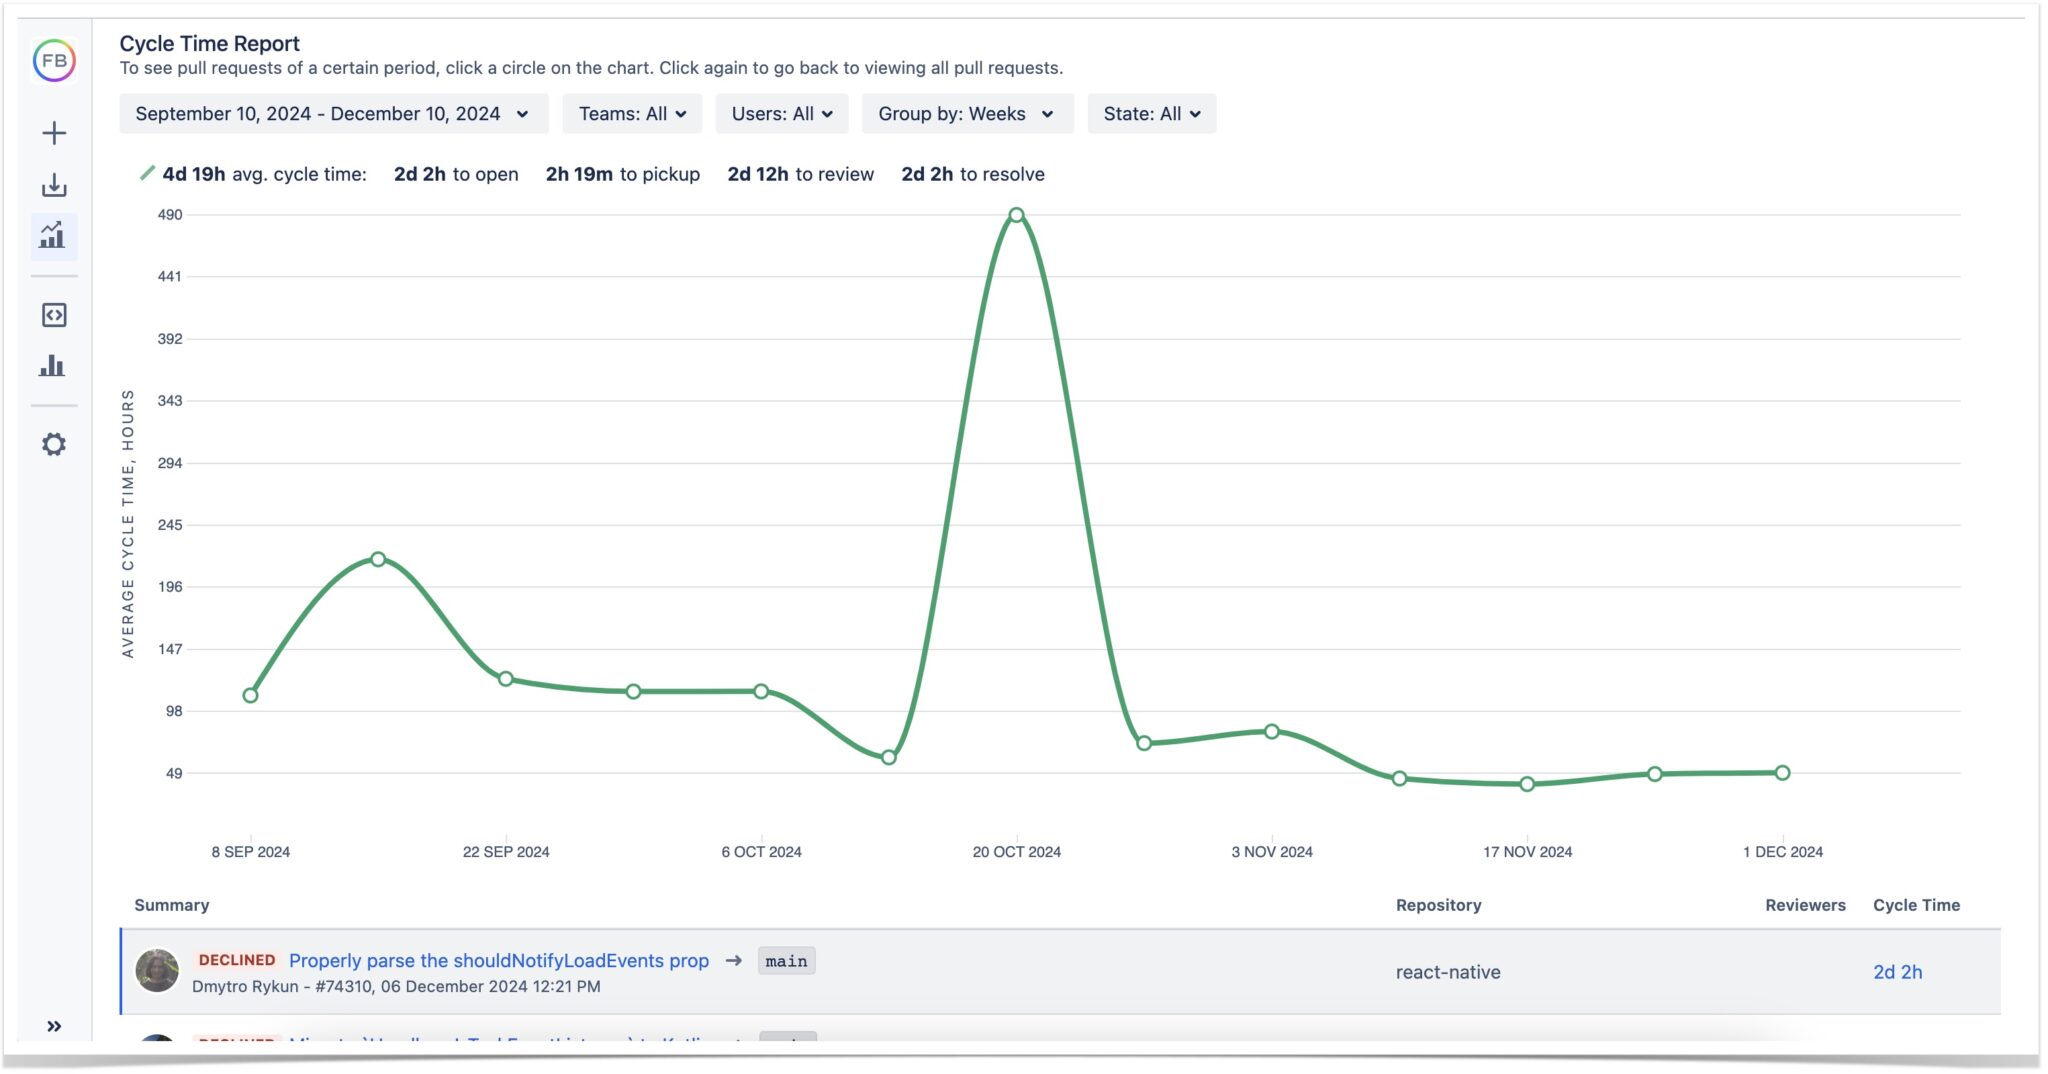2048x1074 pixels.
Task: Click the green avg cycle time legend marker
Action: click(x=146, y=173)
